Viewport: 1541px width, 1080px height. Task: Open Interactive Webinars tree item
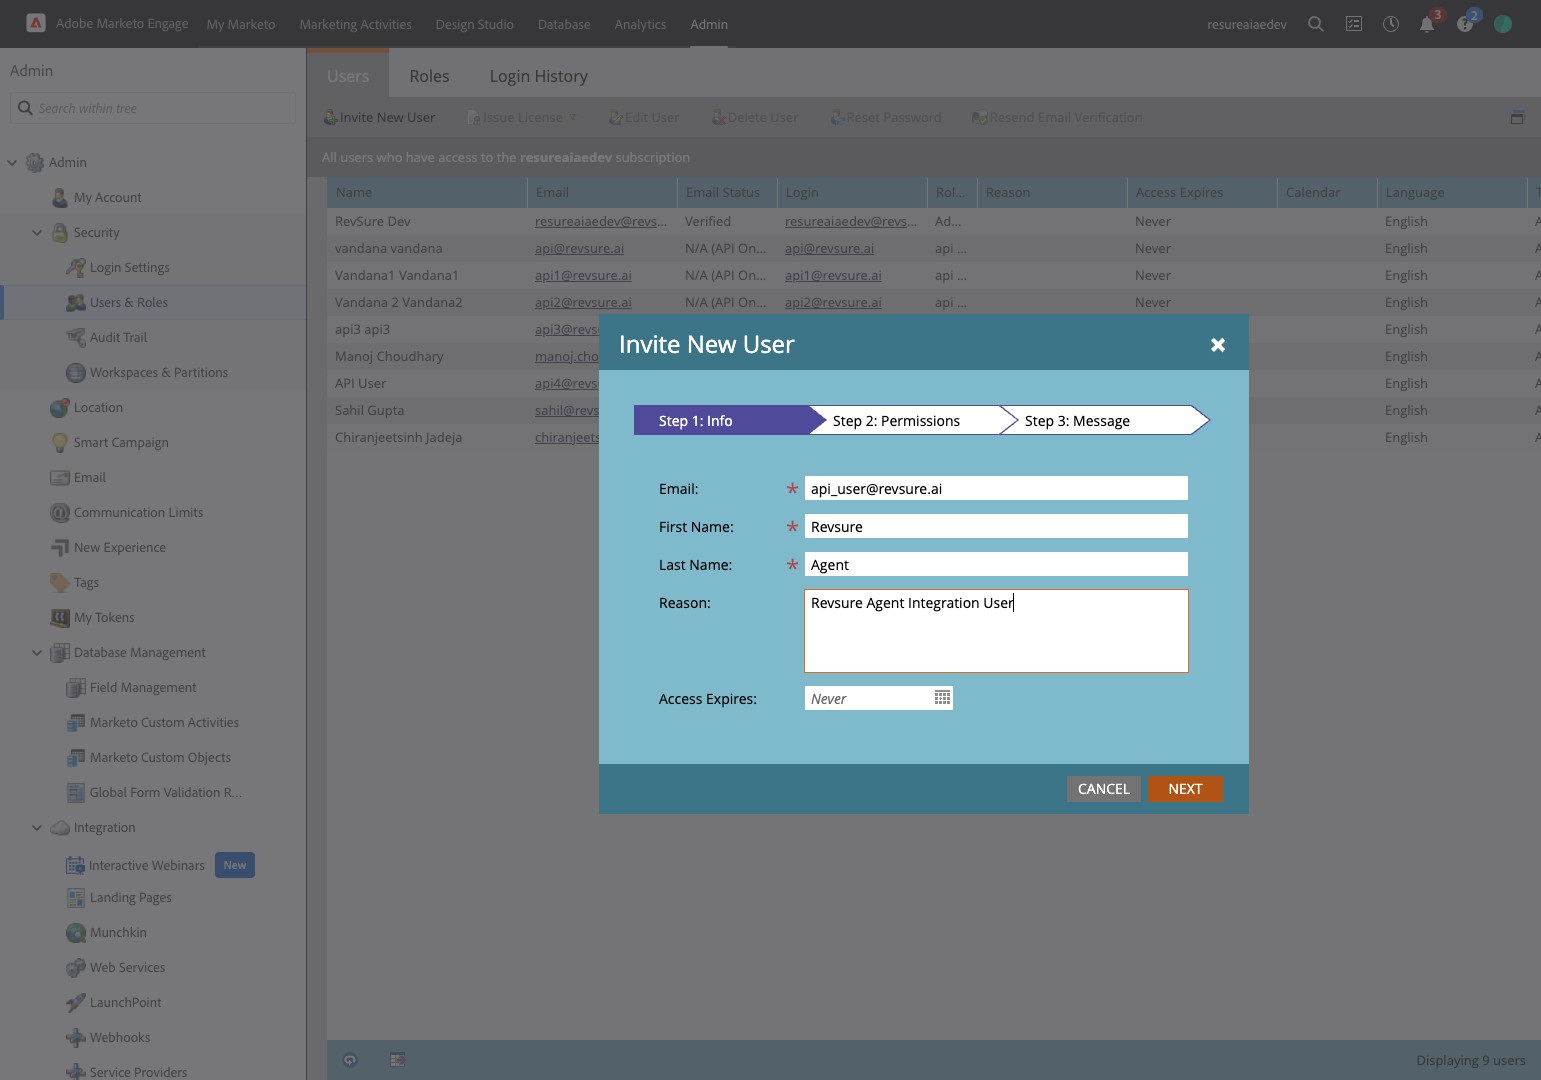pos(146,866)
